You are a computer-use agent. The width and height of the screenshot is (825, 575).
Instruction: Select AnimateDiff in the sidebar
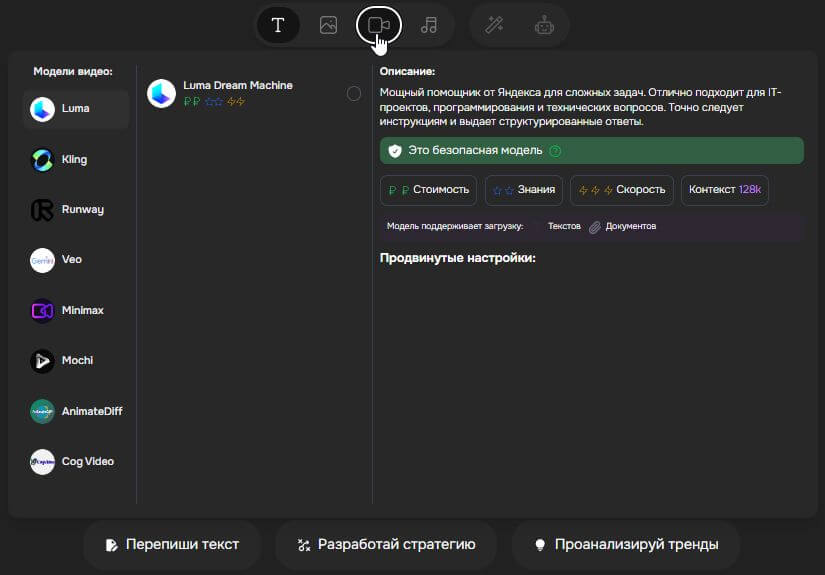76,411
